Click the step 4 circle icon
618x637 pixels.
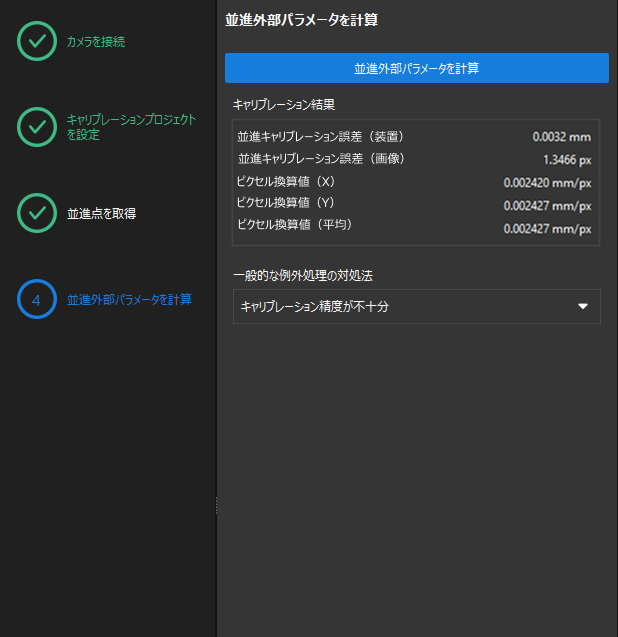[x=37, y=299]
